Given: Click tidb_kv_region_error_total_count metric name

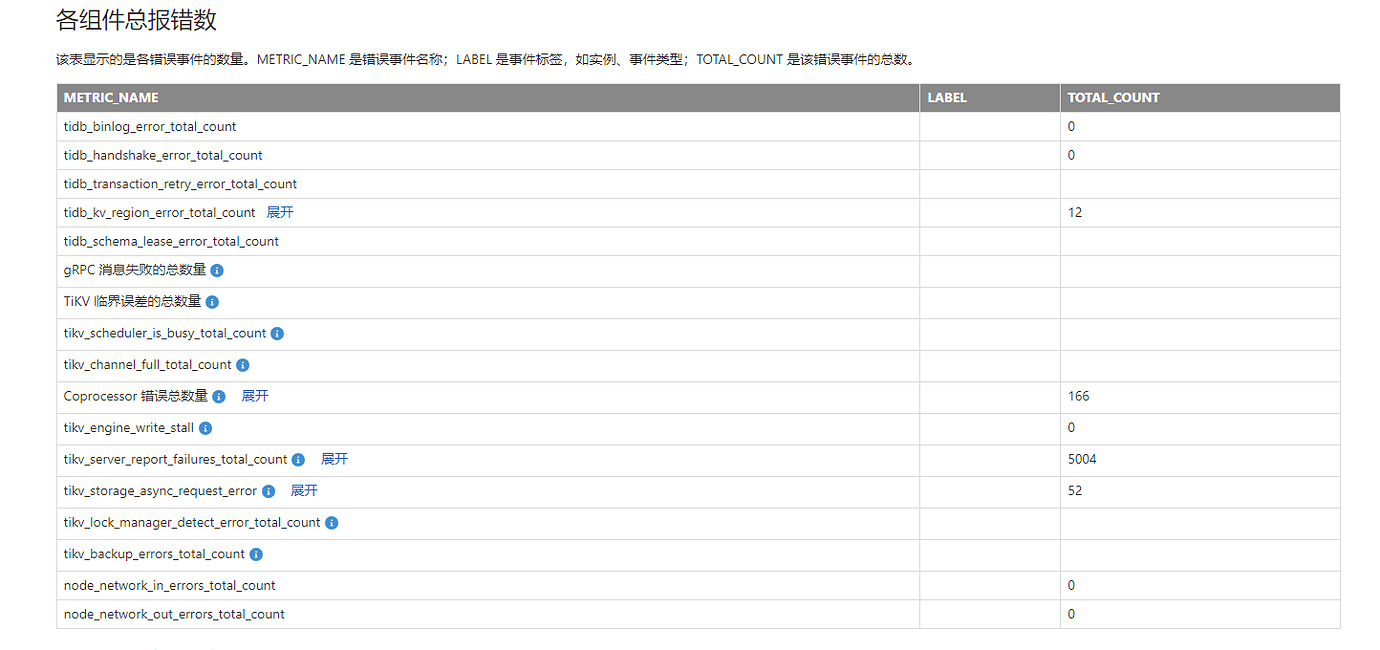Looking at the screenshot, I should point(160,212).
